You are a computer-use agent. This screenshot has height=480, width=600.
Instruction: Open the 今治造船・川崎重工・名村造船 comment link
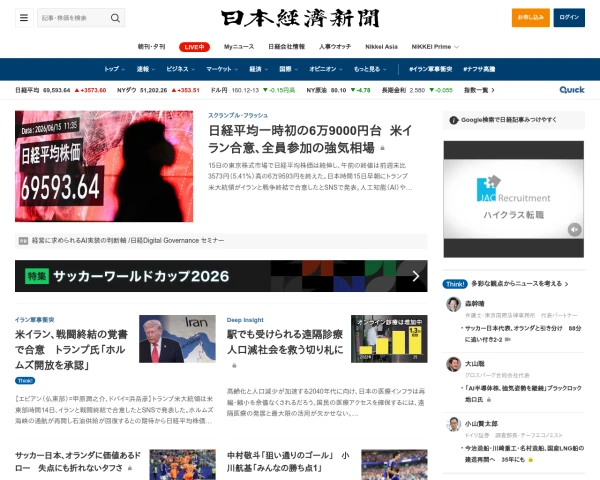(x=524, y=454)
